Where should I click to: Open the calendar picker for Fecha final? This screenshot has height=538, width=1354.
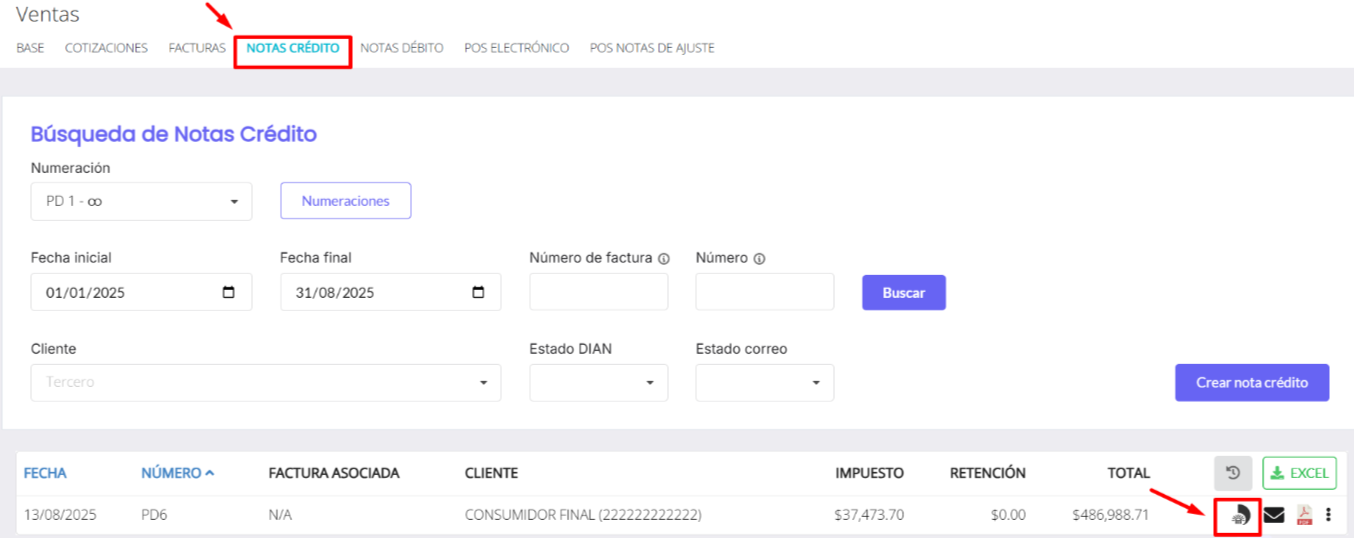(478, 293)
